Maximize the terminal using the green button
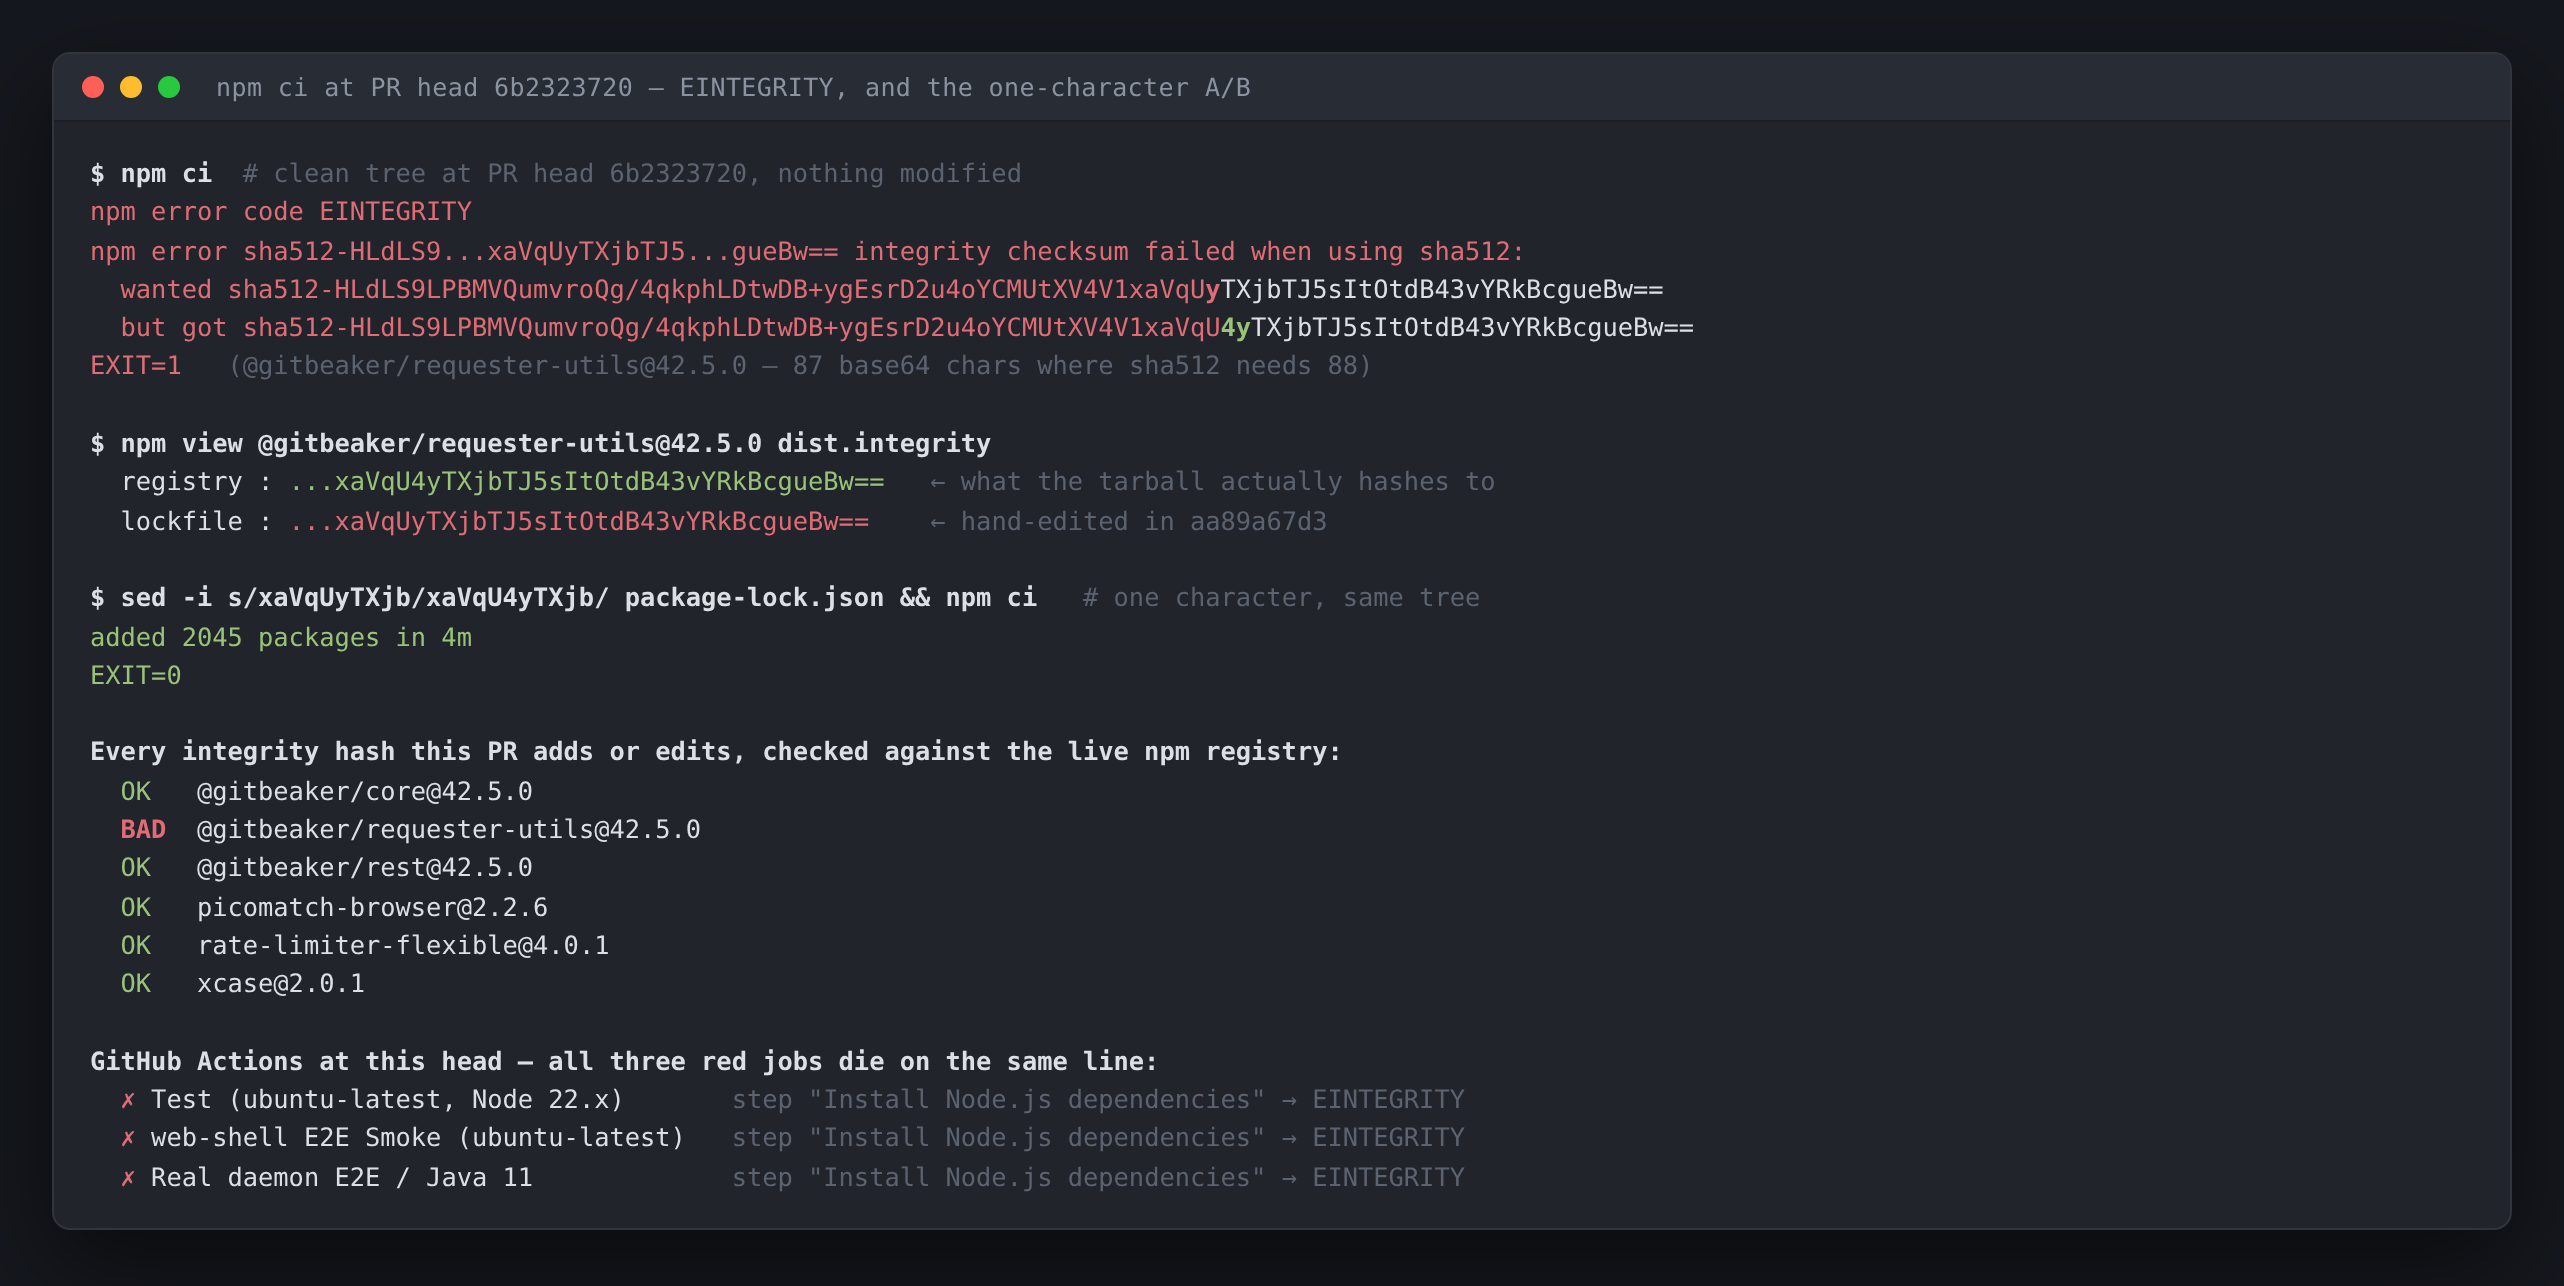This screenshot has width=2564, height=1286. (169, 87)
